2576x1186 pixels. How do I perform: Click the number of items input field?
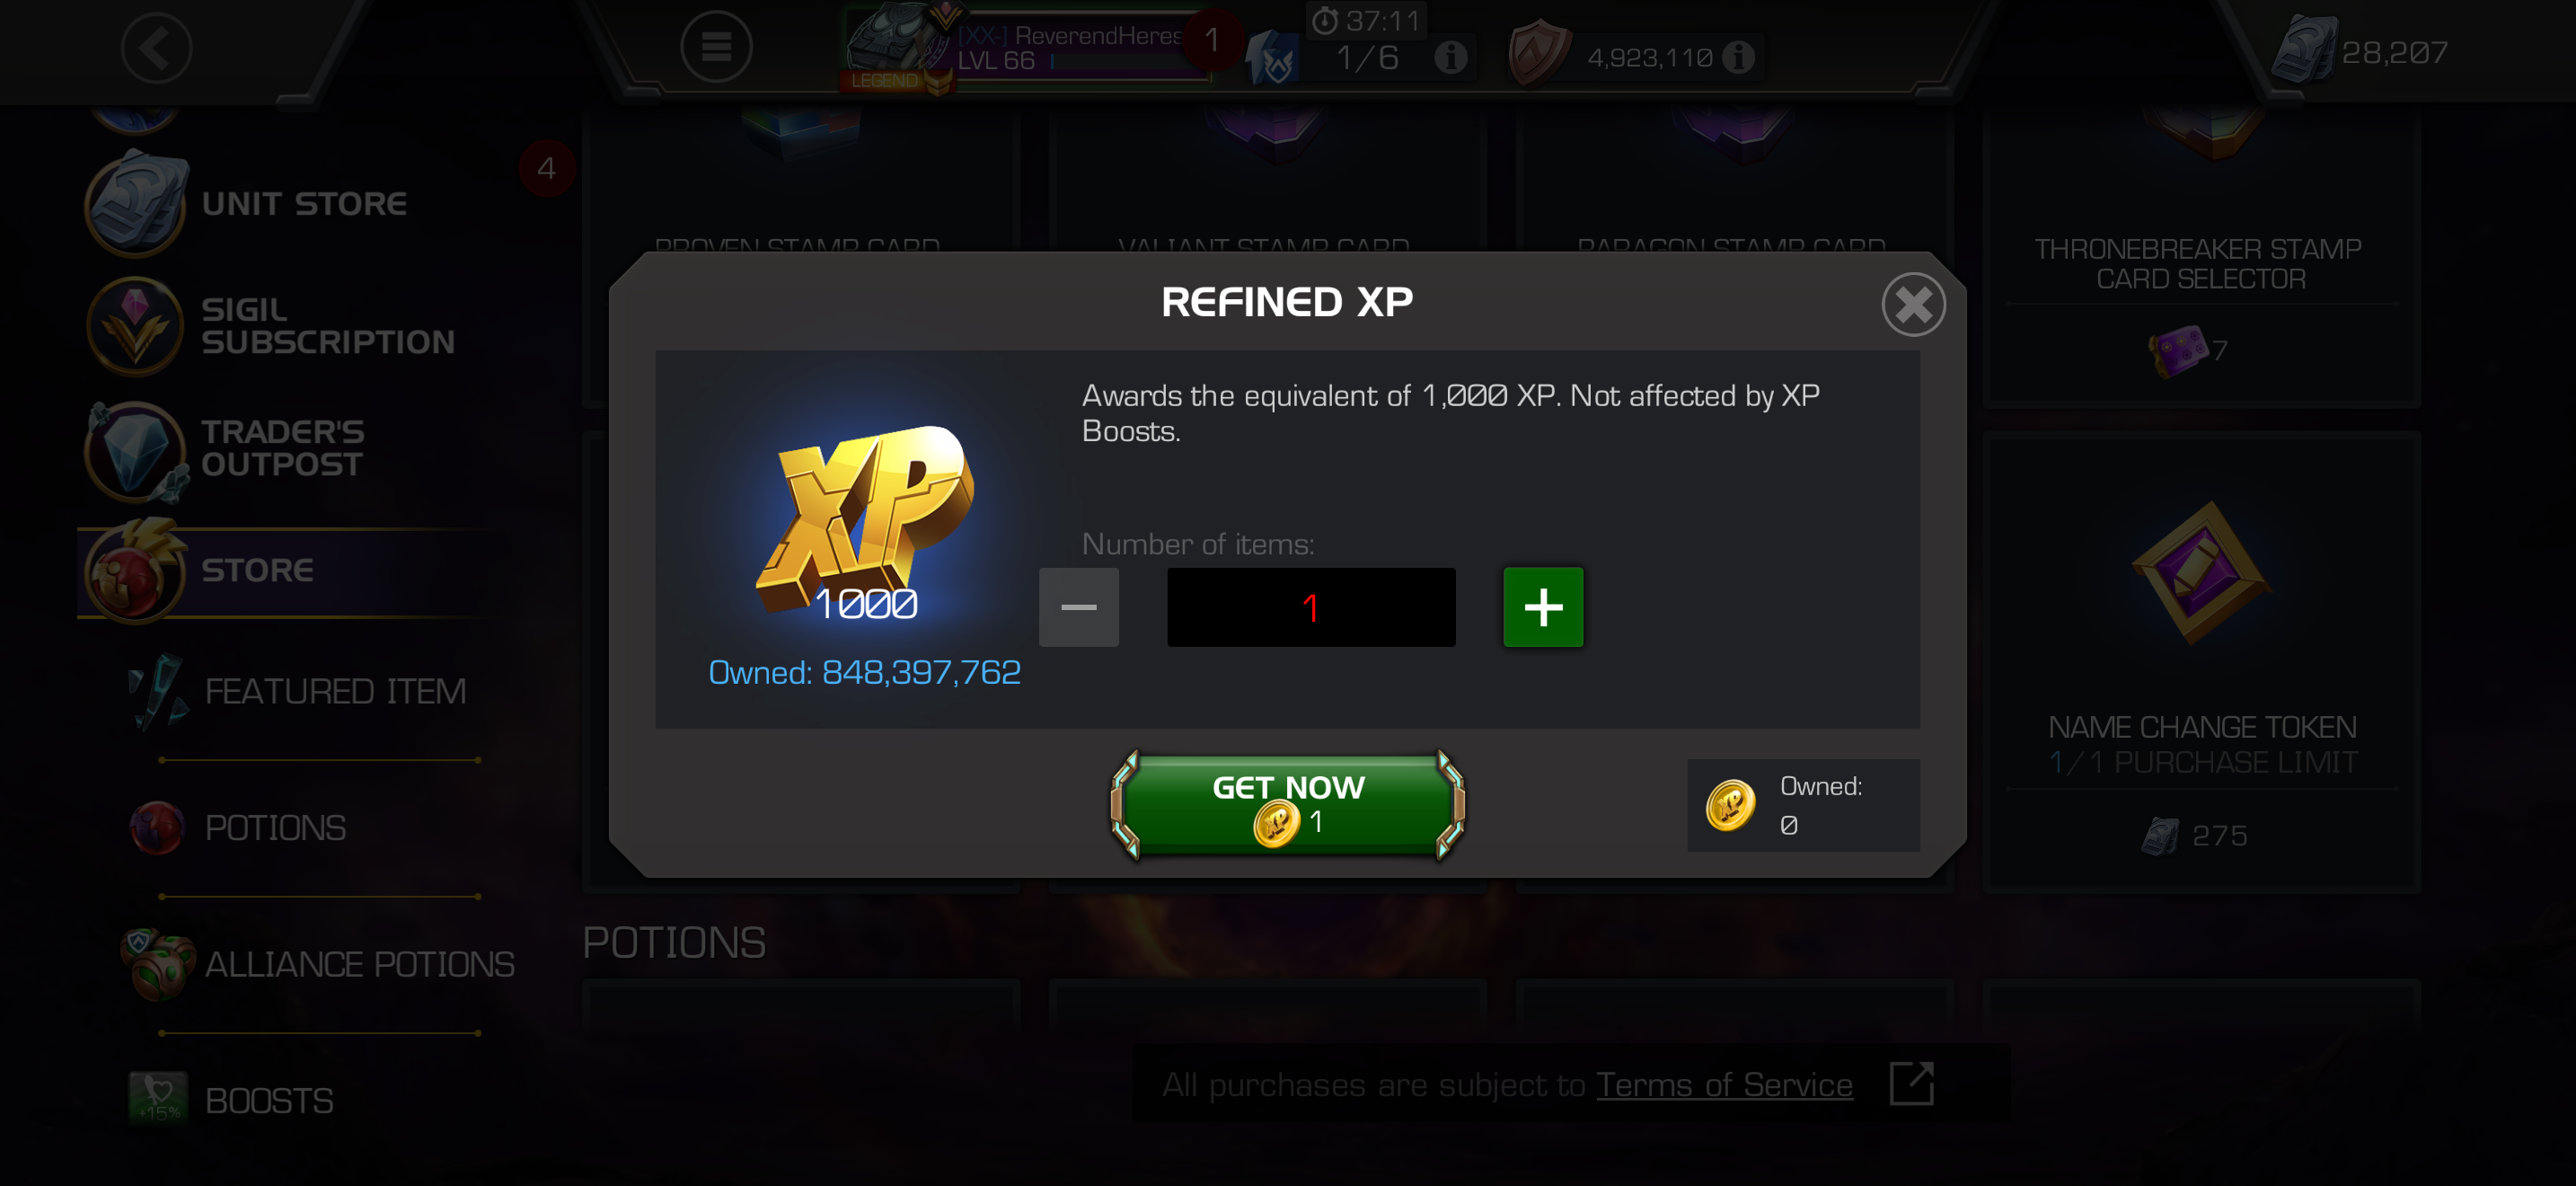coord(1311,607)
